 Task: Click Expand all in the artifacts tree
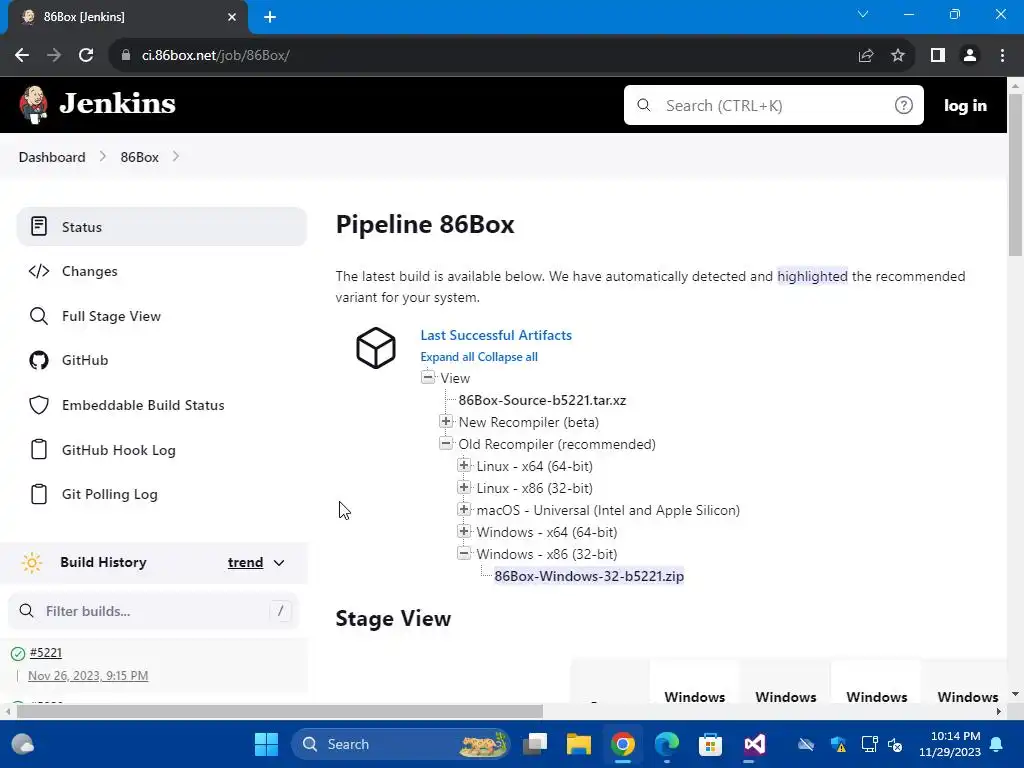[x=447, y=357]
